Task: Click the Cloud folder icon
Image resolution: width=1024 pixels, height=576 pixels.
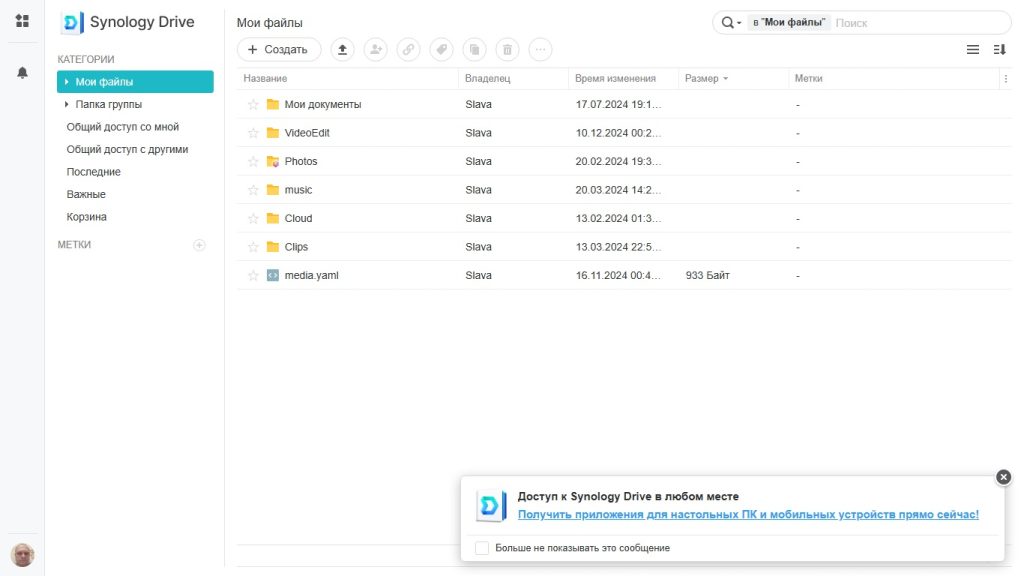Action: (x=273, y=218)
